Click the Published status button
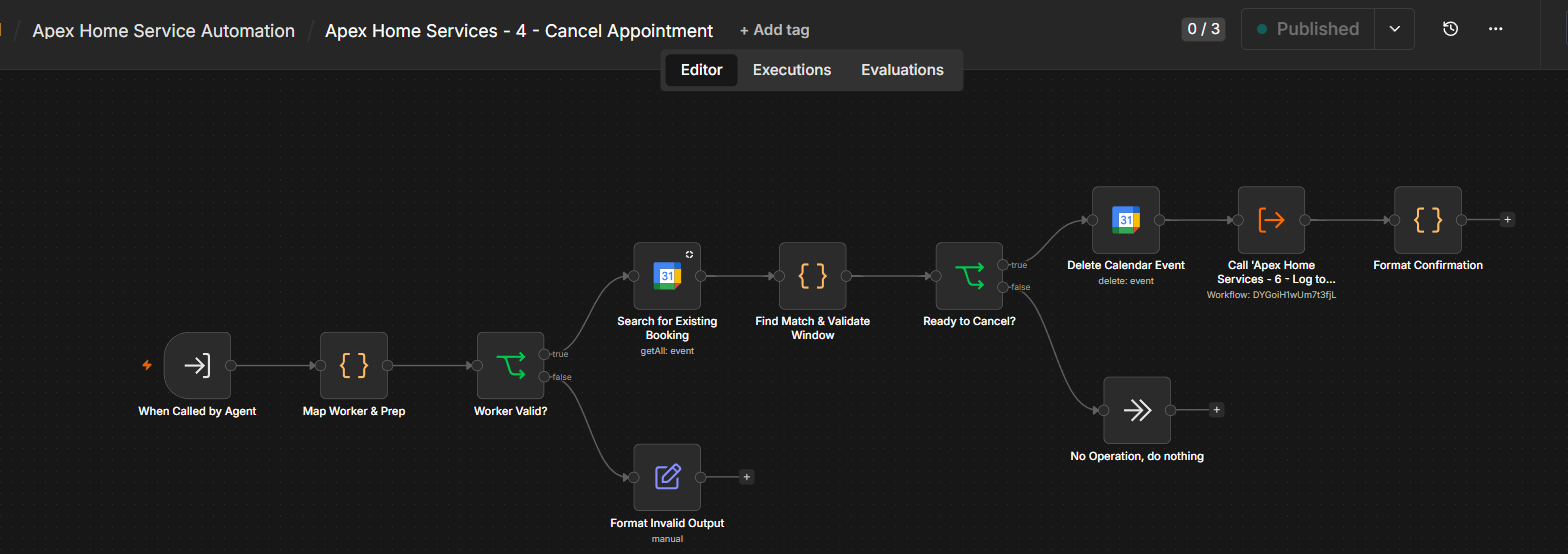The width and height of the screenshot is (1568, 554). click(1308, 29)
